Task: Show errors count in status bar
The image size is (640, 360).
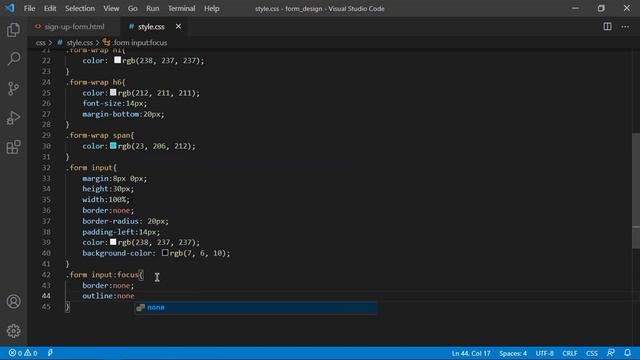Action: tap(16, 353)
